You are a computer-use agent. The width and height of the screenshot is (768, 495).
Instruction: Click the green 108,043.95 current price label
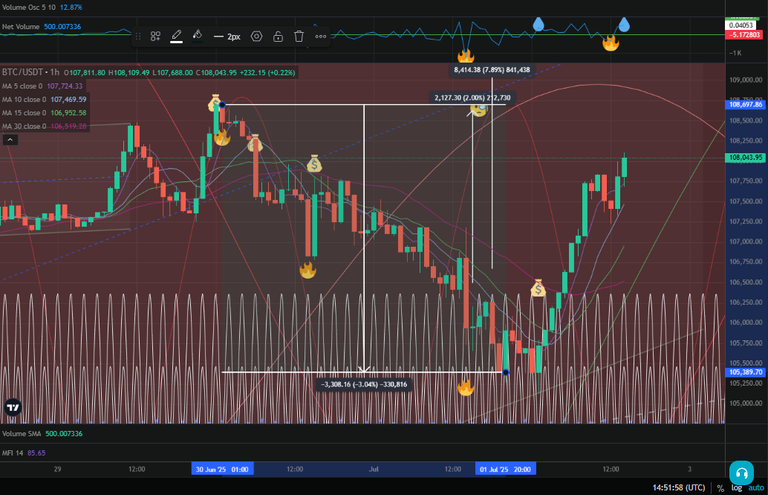[x=745, y=158]
